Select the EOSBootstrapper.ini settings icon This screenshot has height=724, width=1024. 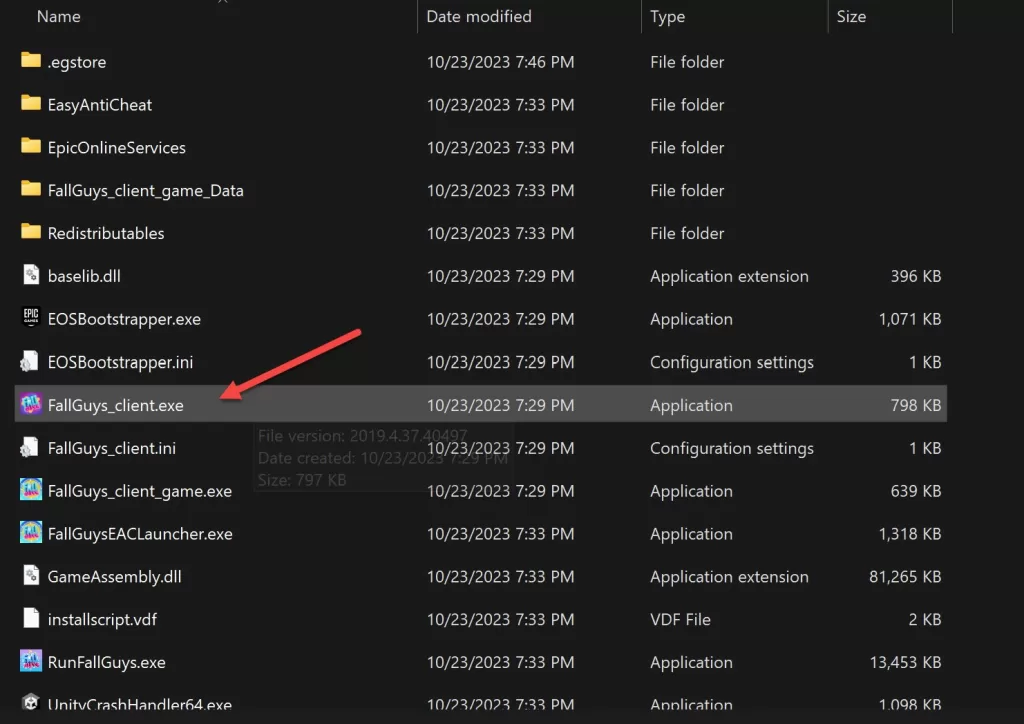coord(29,361)
